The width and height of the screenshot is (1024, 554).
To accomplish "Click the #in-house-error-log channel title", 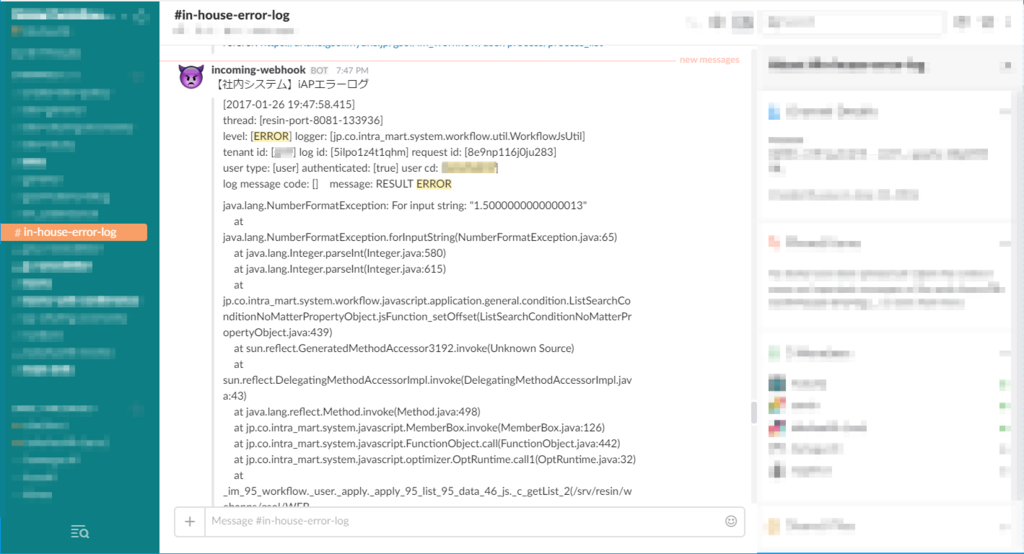I will 232,14.
